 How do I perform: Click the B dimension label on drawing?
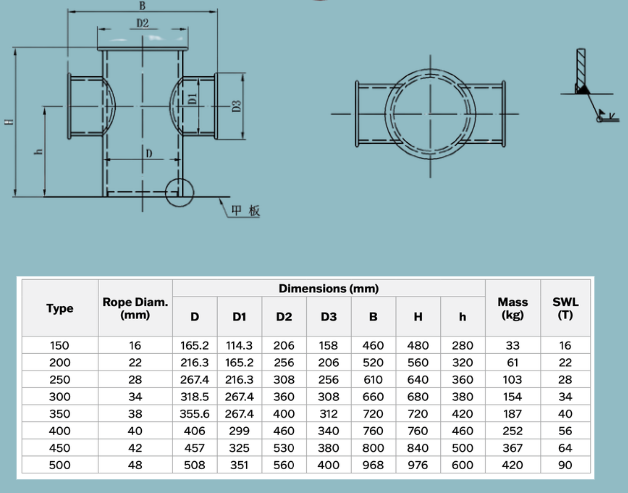point(141,8)
